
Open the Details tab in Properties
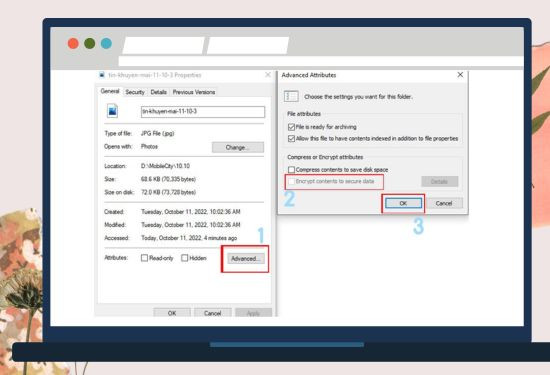pyautogui.click(x=159, y=92)
